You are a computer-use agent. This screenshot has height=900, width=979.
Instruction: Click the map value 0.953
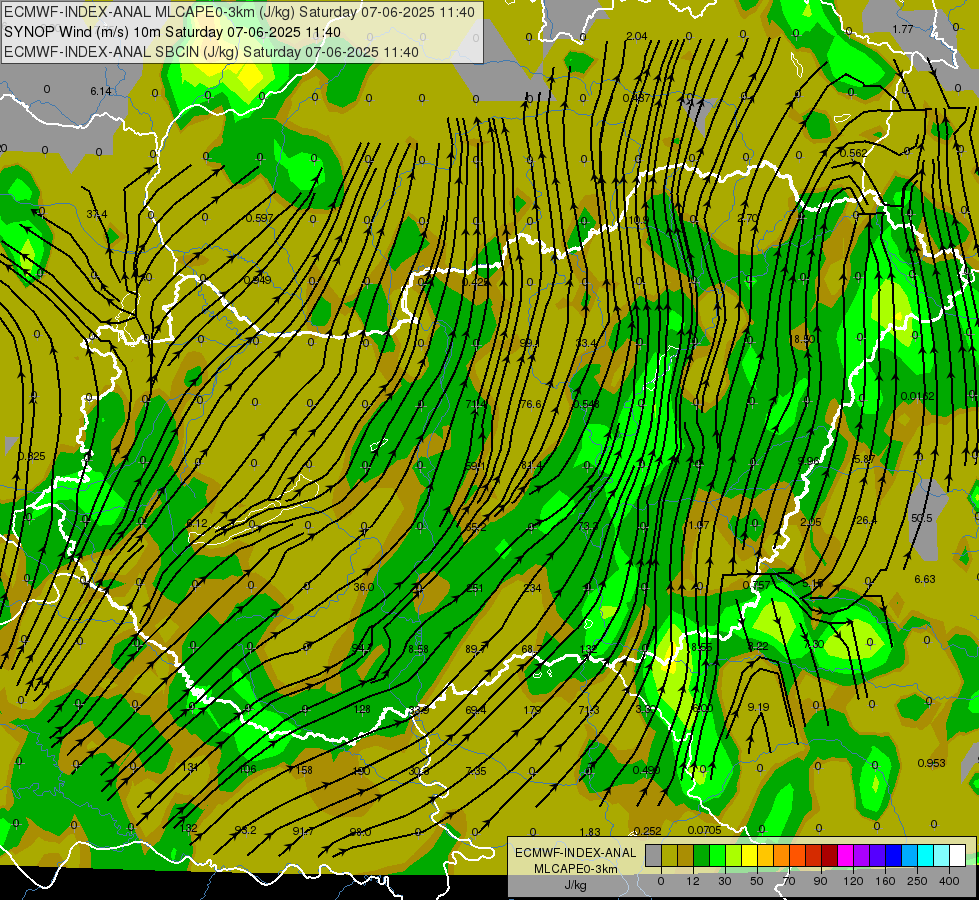click(x=932, y=763)
